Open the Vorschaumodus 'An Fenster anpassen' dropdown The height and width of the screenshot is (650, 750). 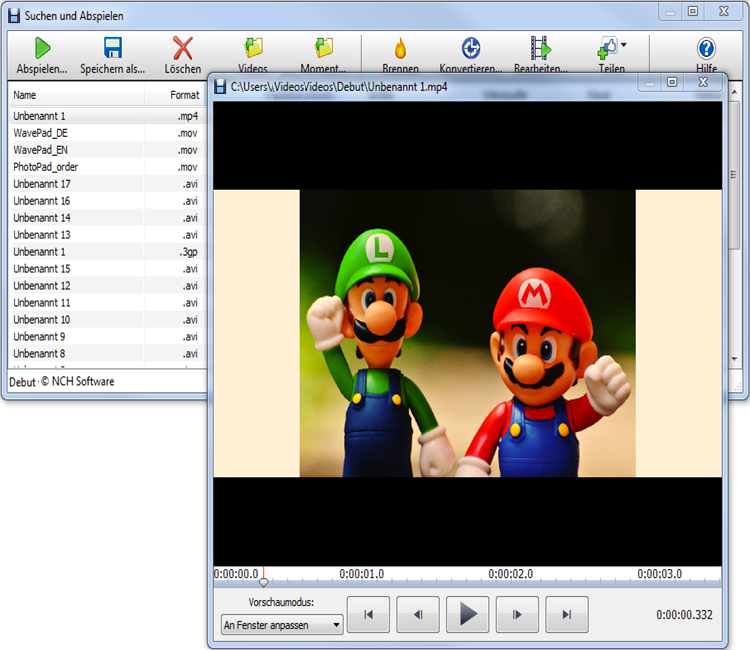pyautogui.click(x=282, y=625)
